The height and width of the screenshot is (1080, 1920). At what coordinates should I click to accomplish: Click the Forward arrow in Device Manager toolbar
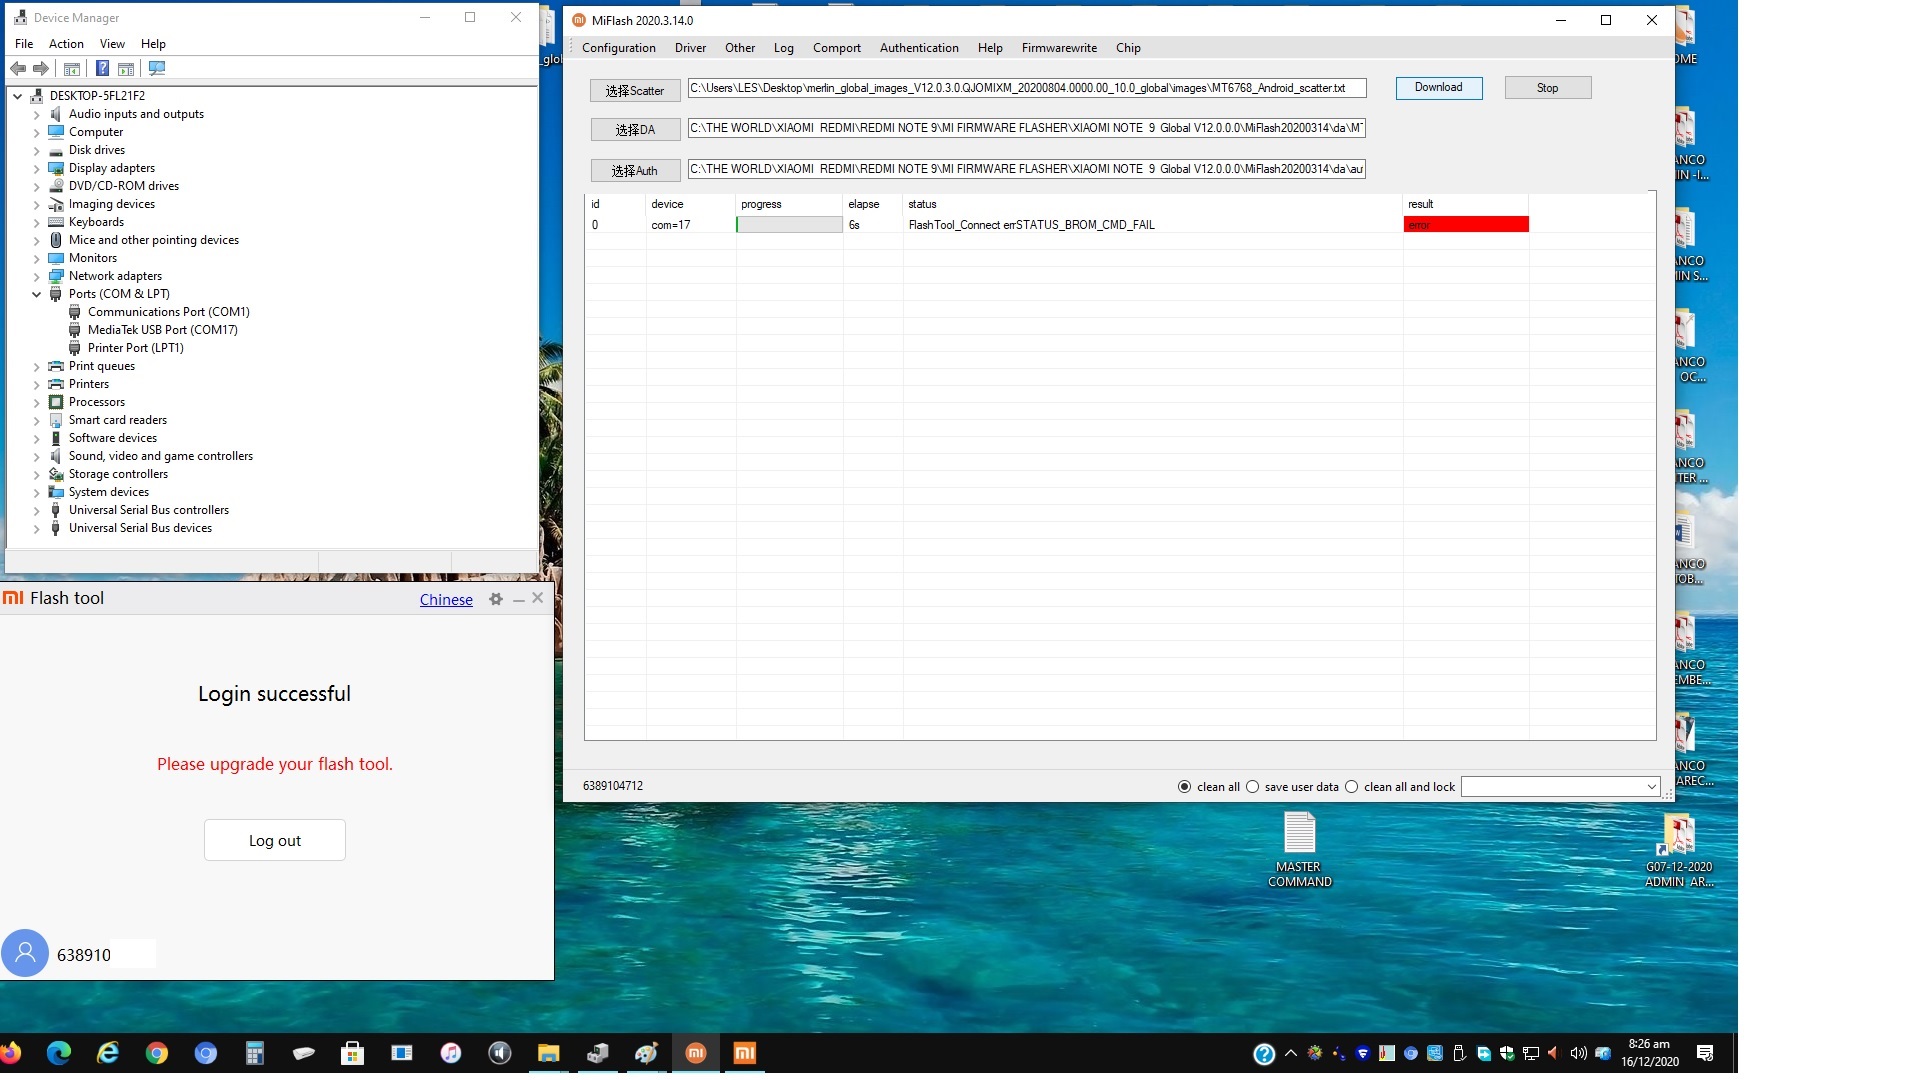pos(41,69)
